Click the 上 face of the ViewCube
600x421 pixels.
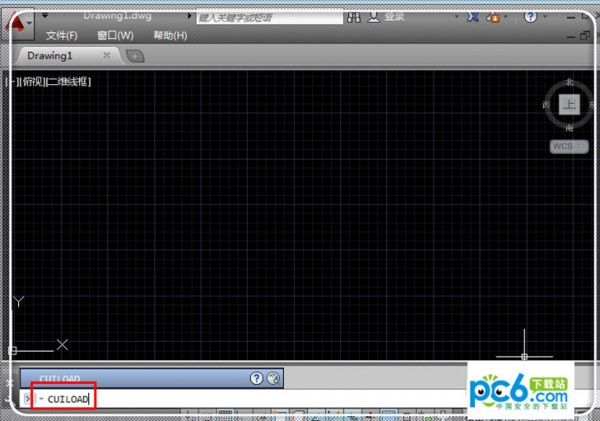tap(568, 103)
